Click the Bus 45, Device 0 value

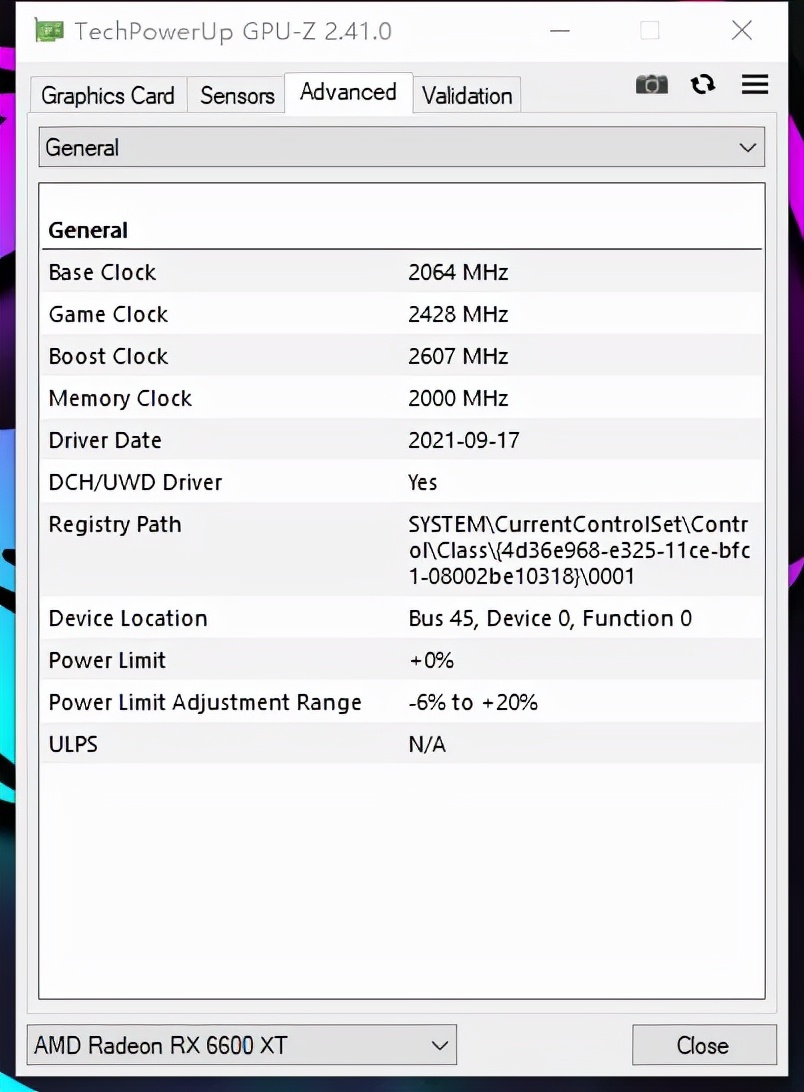click(x=550, y=618)
